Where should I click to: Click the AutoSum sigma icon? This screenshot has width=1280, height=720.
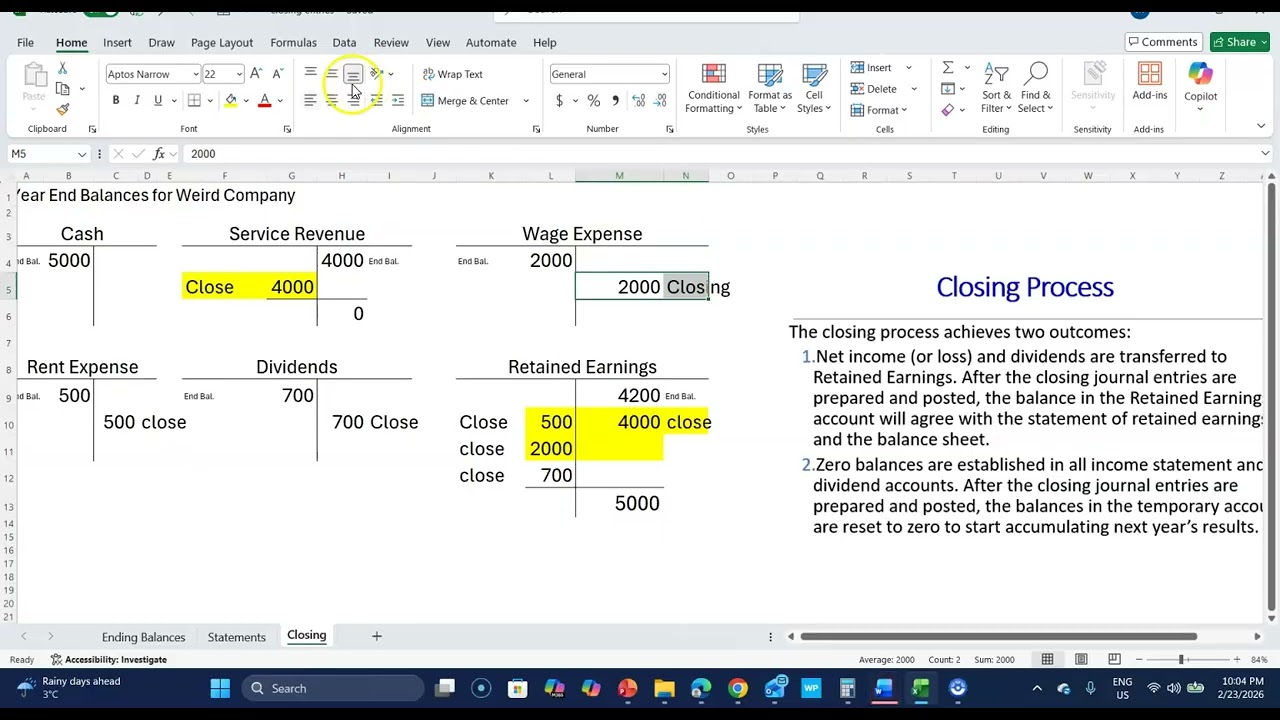pos(948,68)
